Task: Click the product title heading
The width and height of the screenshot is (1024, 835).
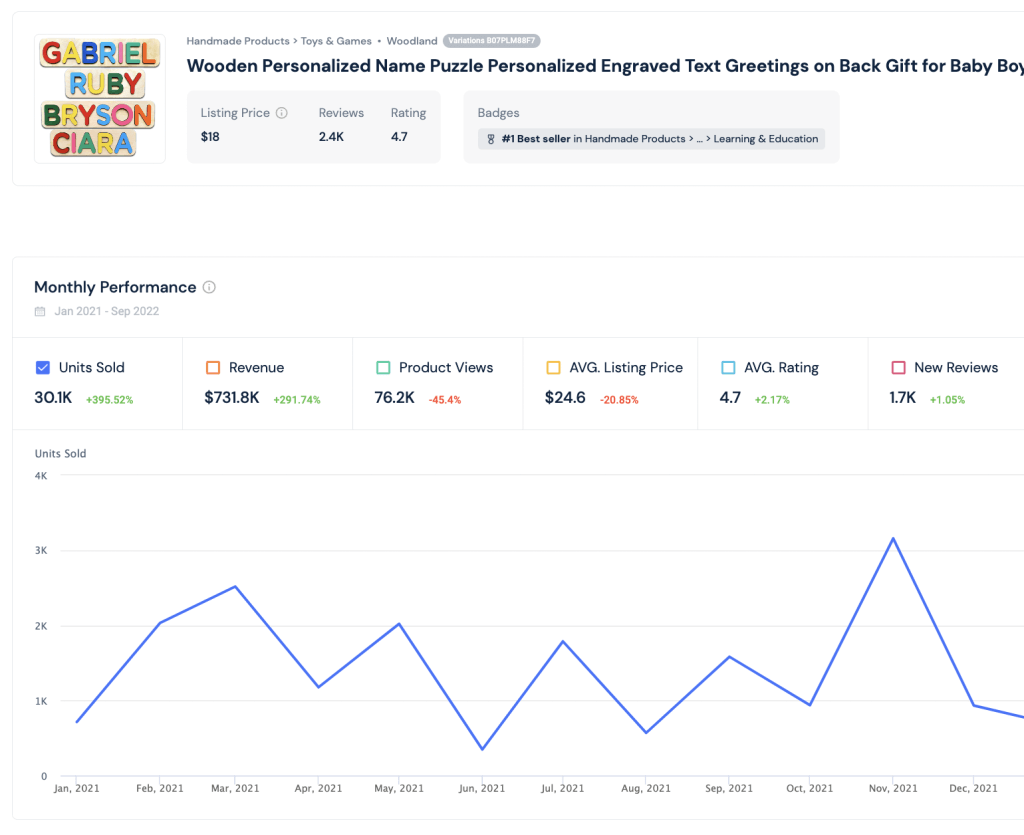Action: pos(605,66)
